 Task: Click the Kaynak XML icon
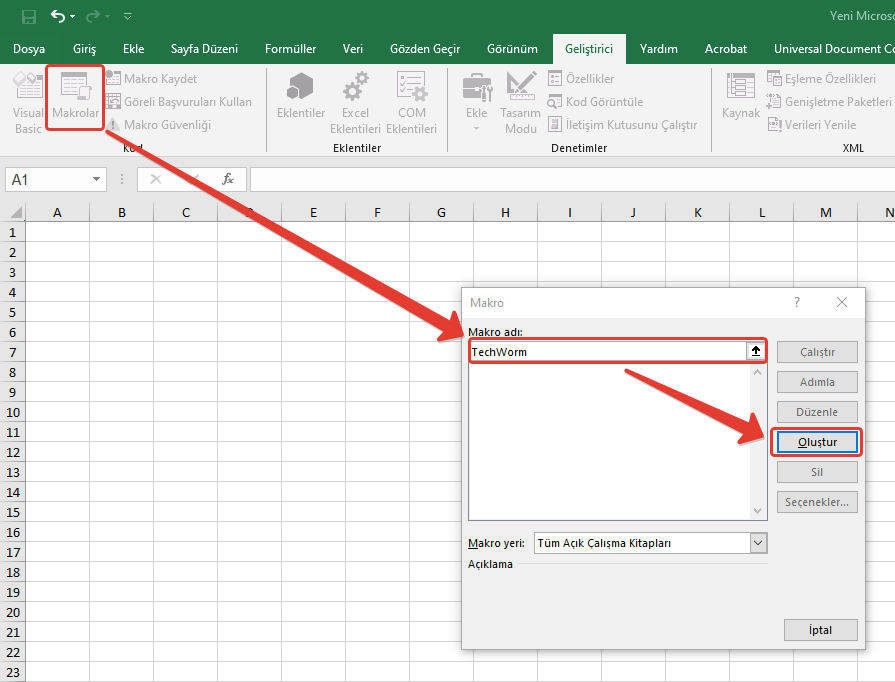pos(741,97)
